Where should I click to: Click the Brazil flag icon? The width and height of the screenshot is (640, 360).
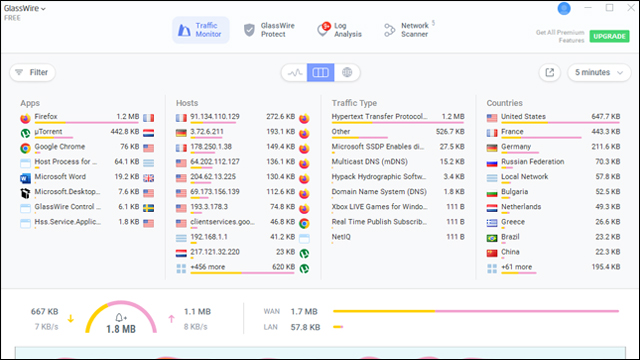[x=492, y=238]
